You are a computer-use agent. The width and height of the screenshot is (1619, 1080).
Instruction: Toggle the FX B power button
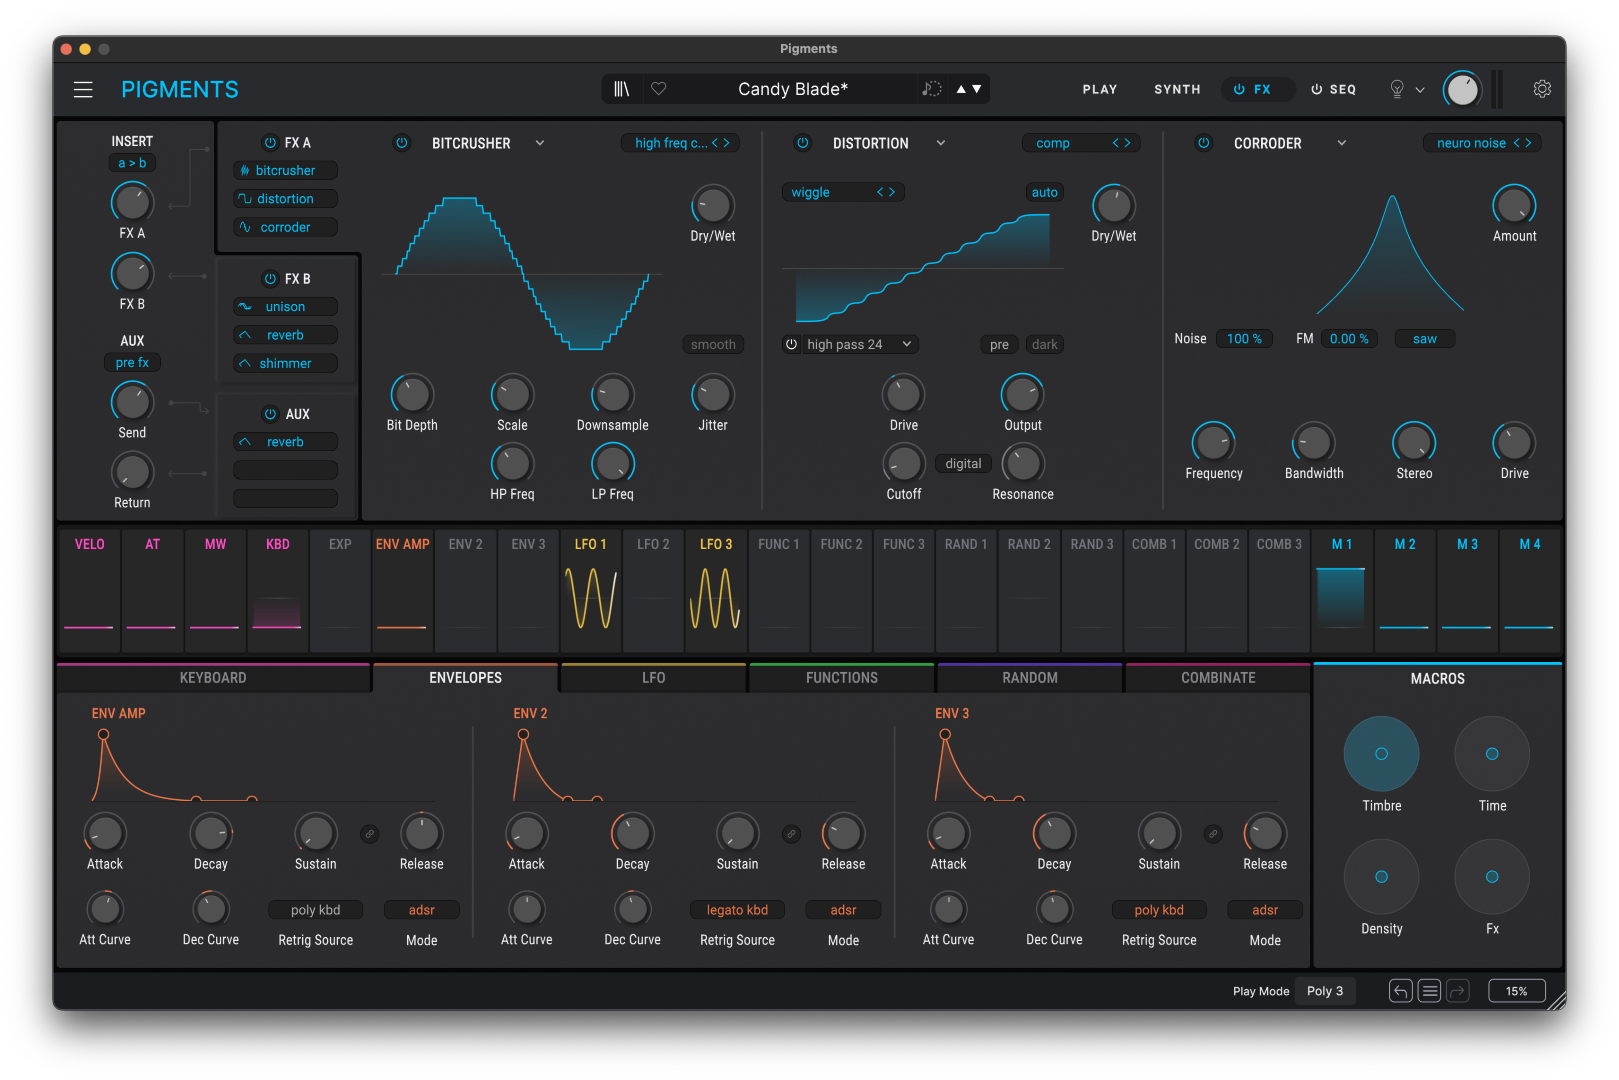[268, 278]
